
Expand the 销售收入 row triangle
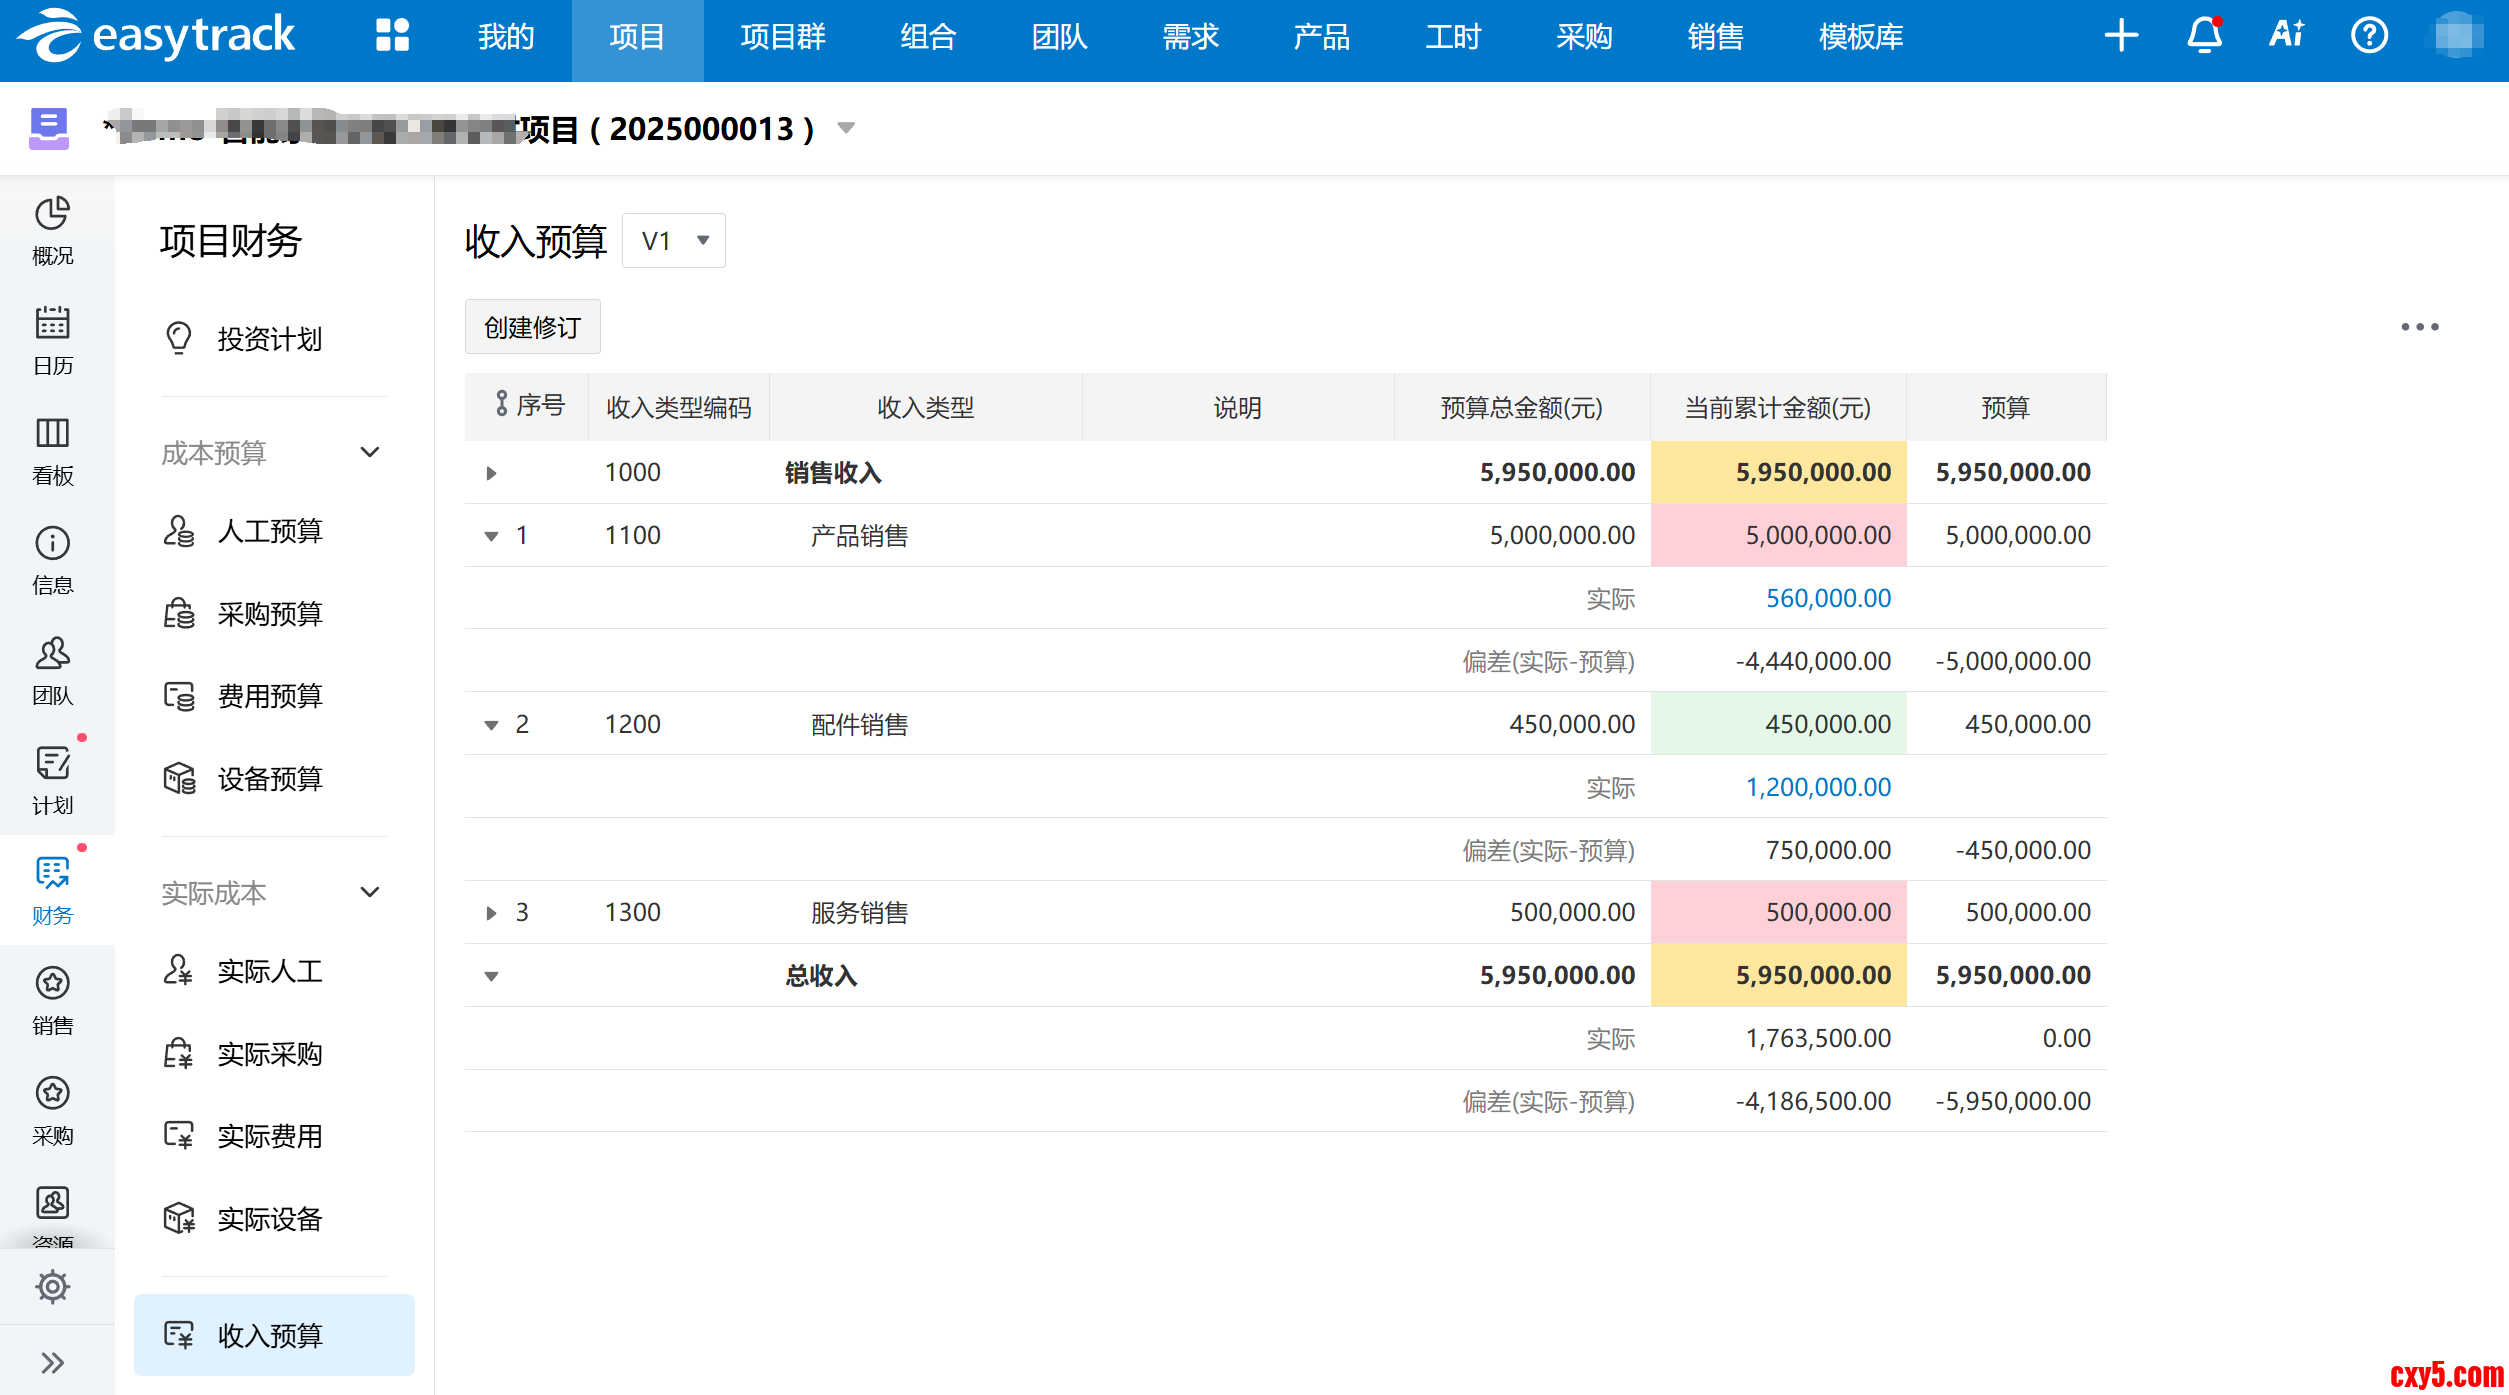click(491, 473)
